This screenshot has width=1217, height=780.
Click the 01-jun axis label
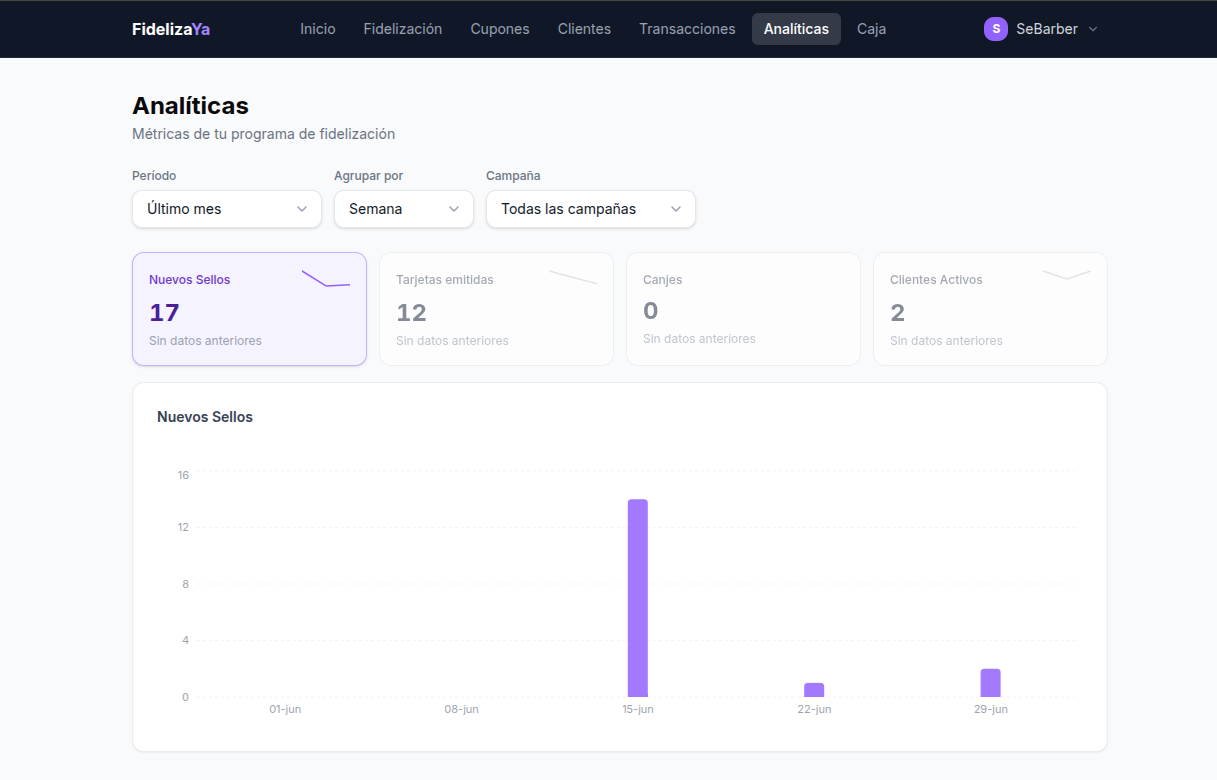tap(285, 709)
